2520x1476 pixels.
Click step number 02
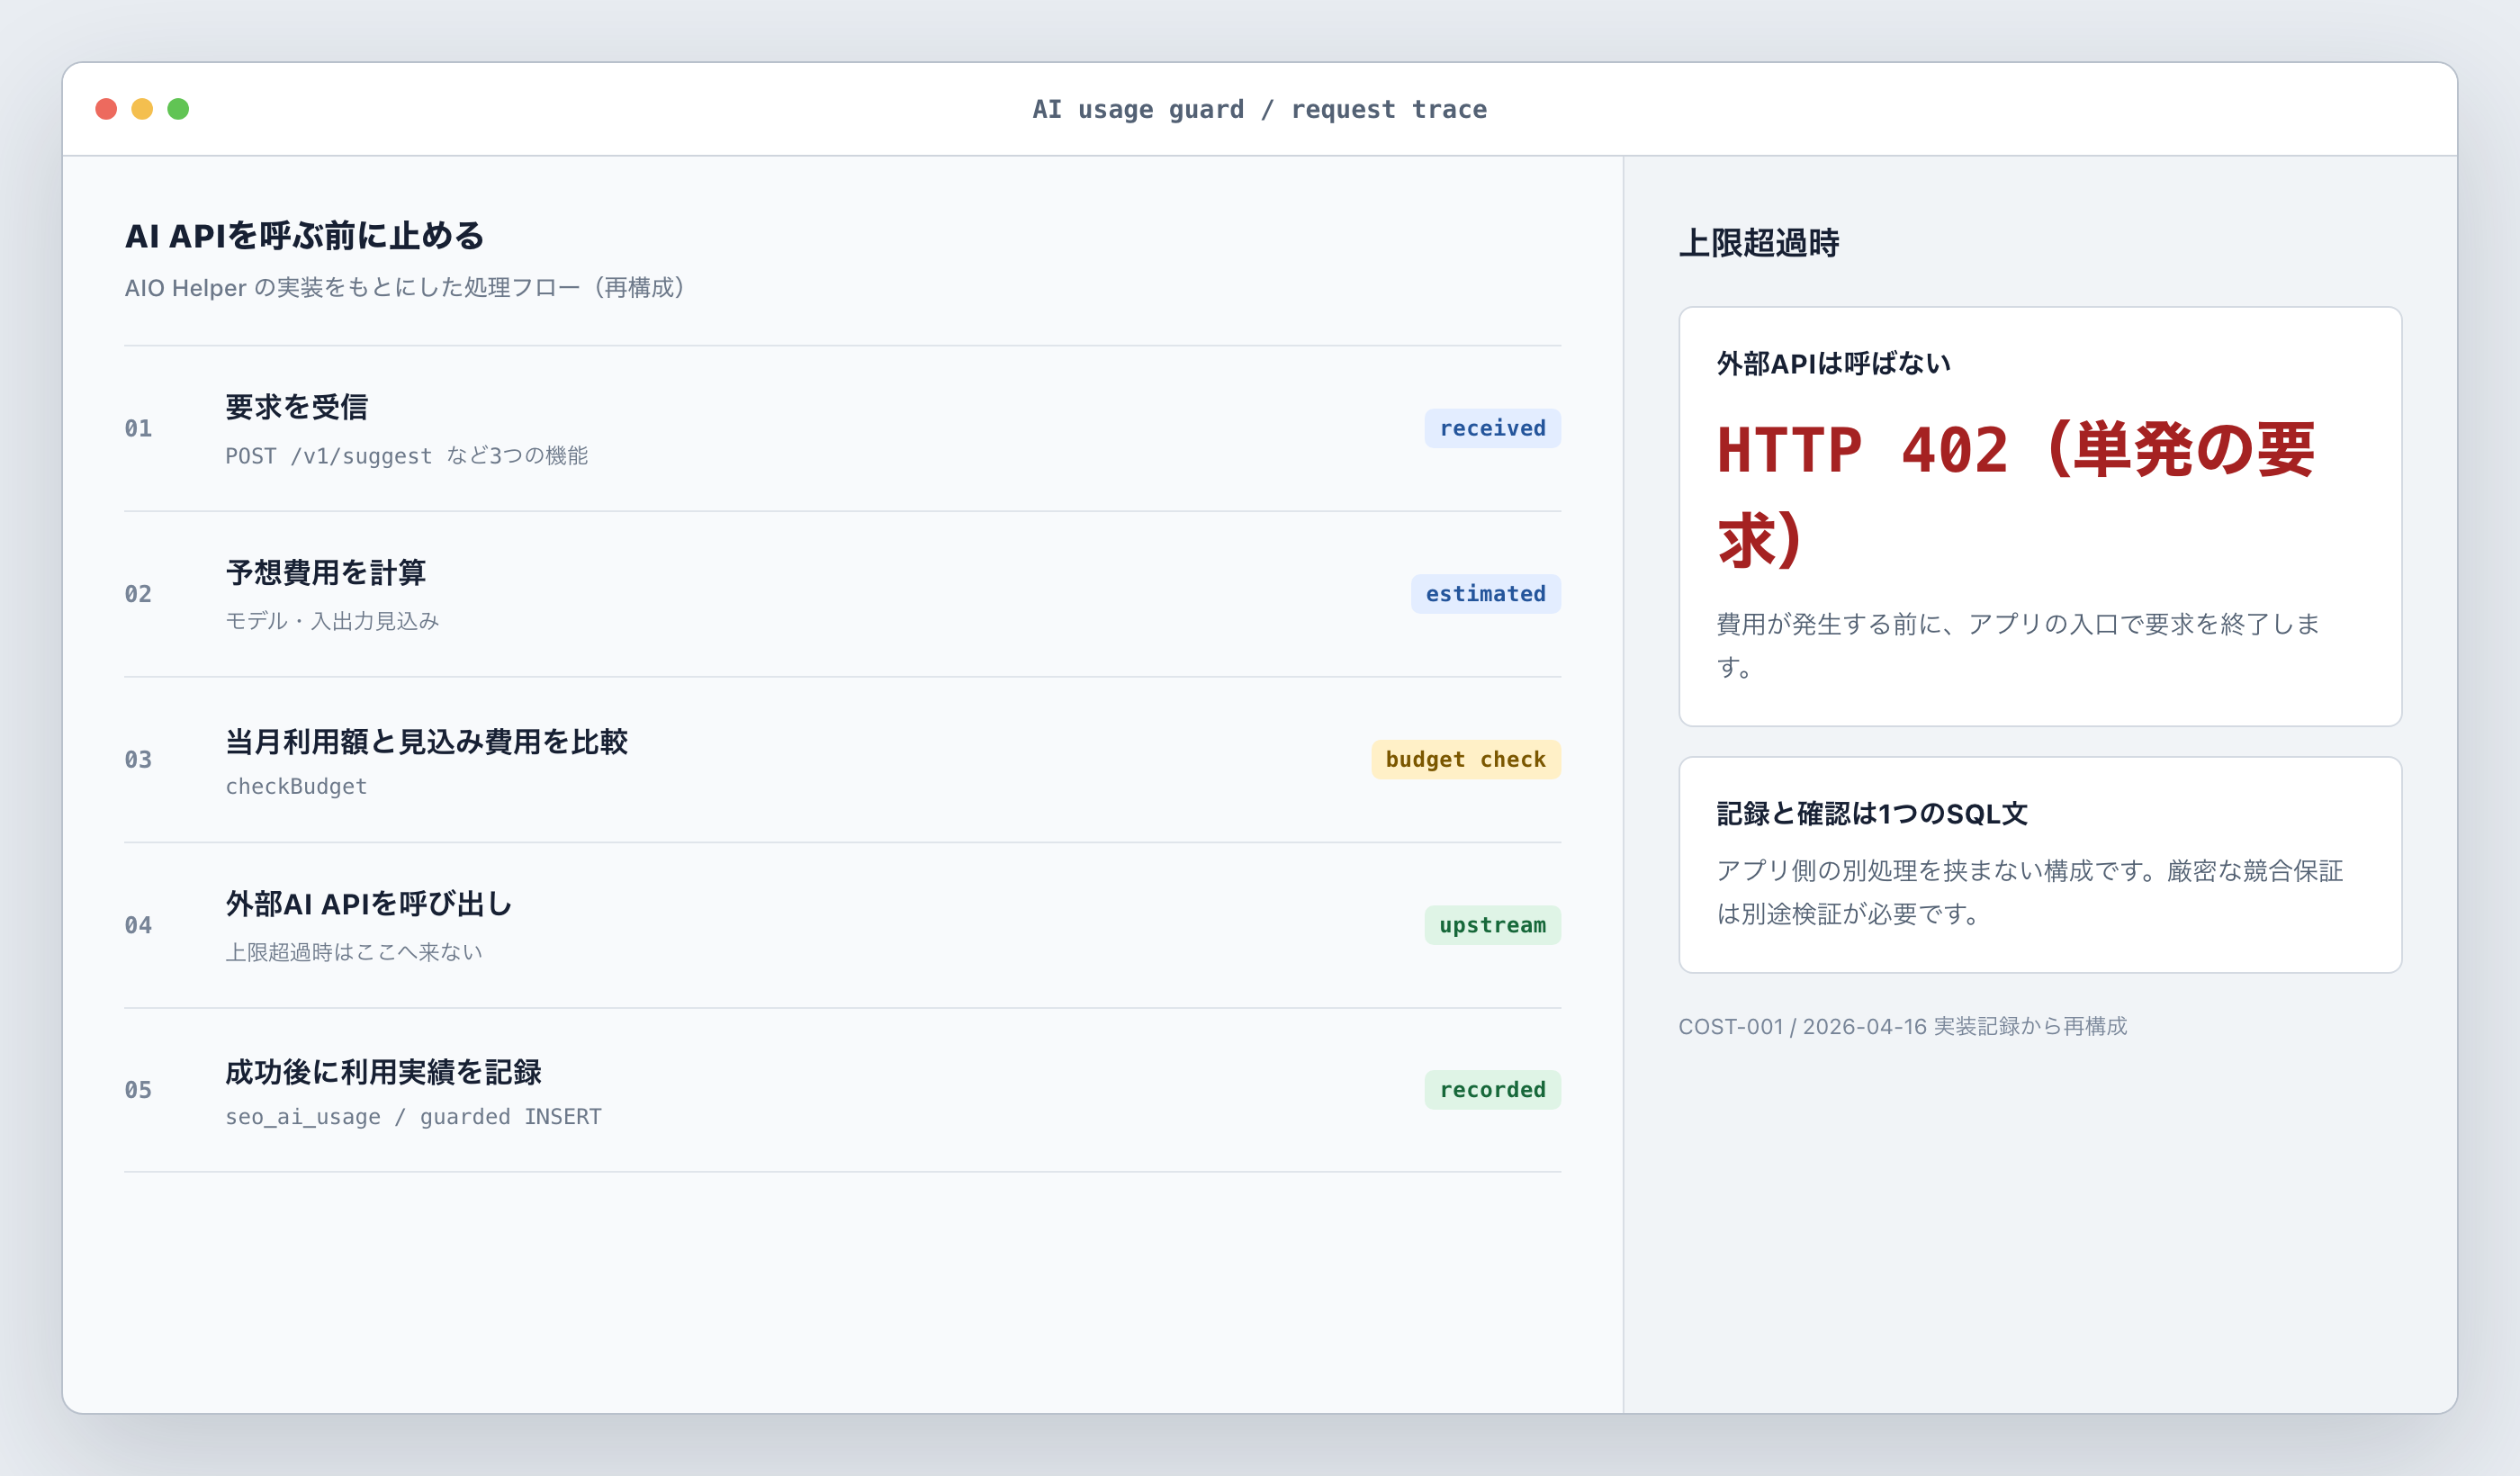138,594
